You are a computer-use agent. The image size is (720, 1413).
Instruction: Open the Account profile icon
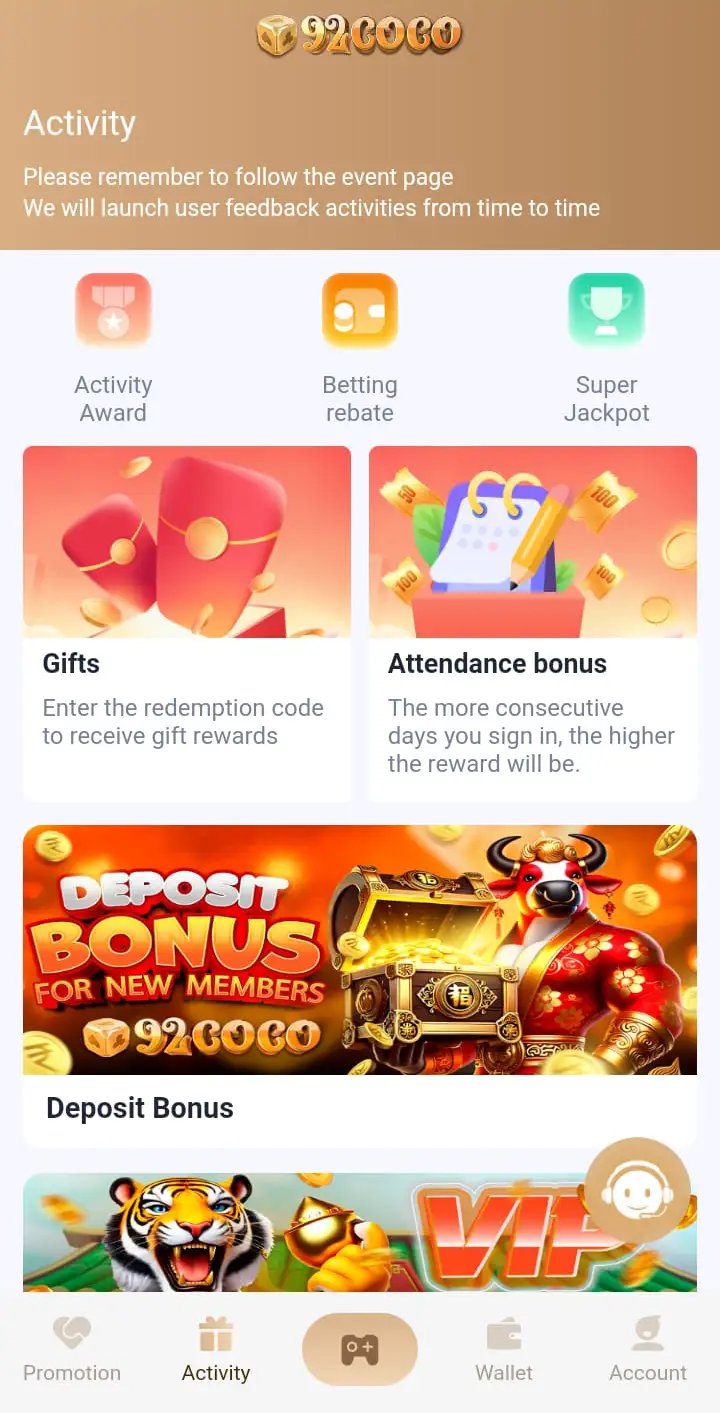(x=648, y=1334)
